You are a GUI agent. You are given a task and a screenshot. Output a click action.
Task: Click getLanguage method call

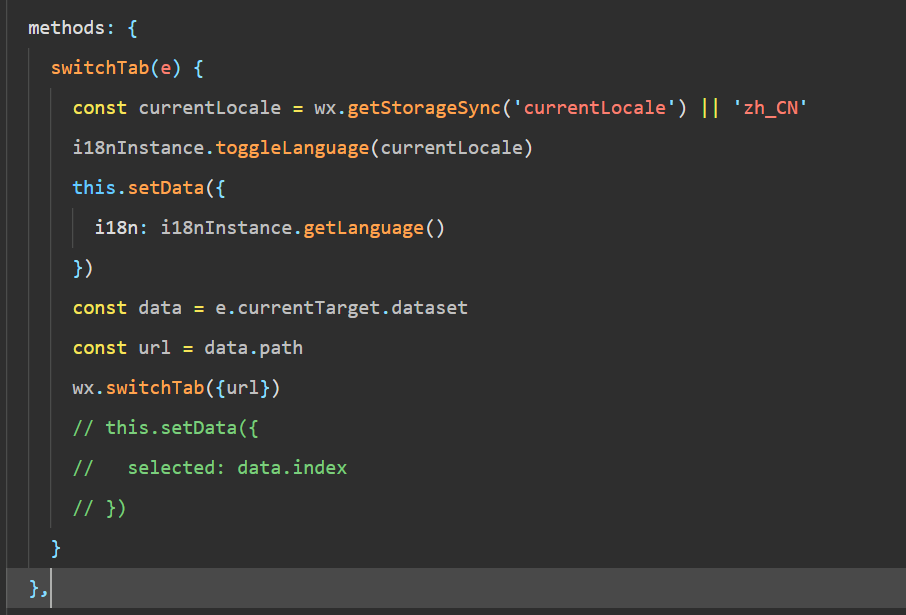[x=363, y=228]
